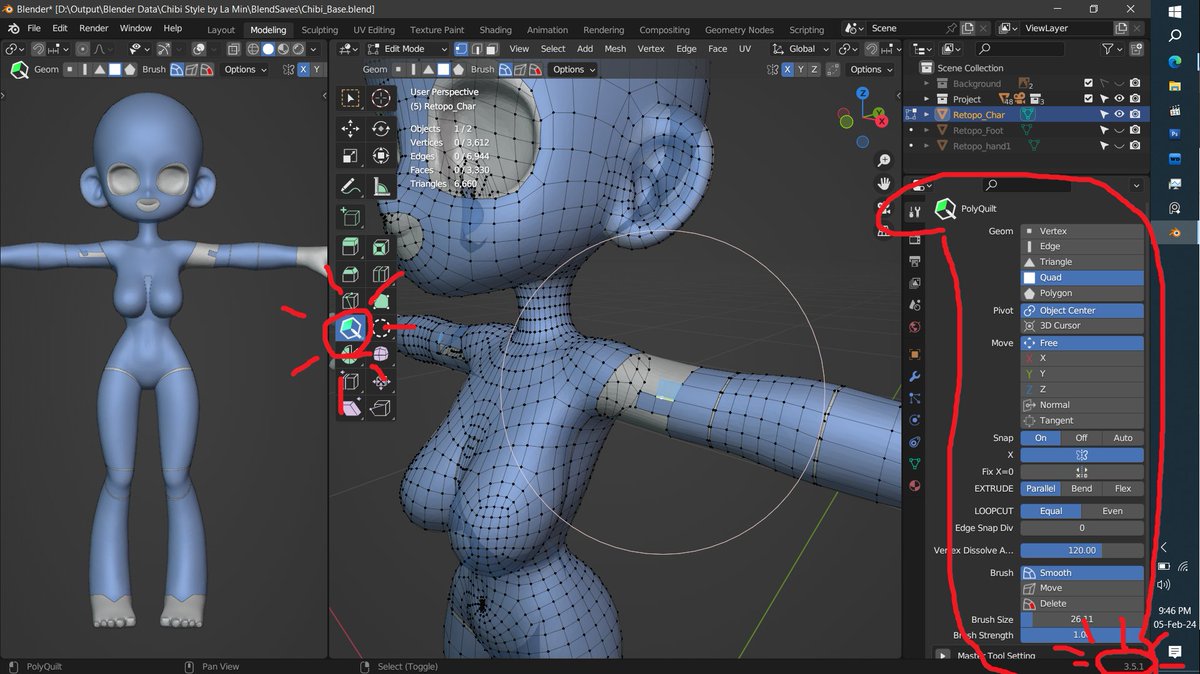Open the Properties editor options dropdown chevron
This screenshot has width=1200, height=674.
pos(1136,185)
